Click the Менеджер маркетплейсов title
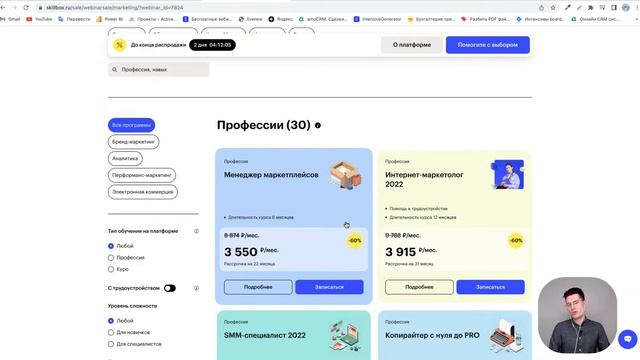Viewport: 640px width, 360px height. (x=271, y=175)
